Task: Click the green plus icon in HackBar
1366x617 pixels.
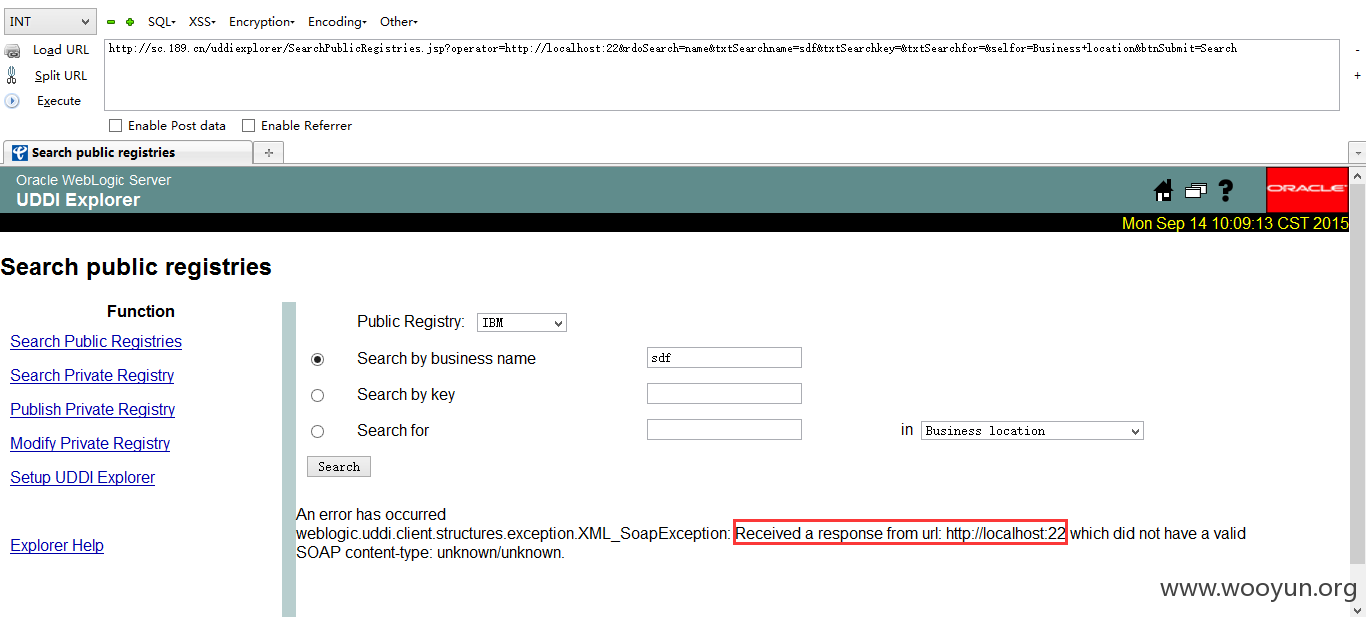Action: (130, 22)
